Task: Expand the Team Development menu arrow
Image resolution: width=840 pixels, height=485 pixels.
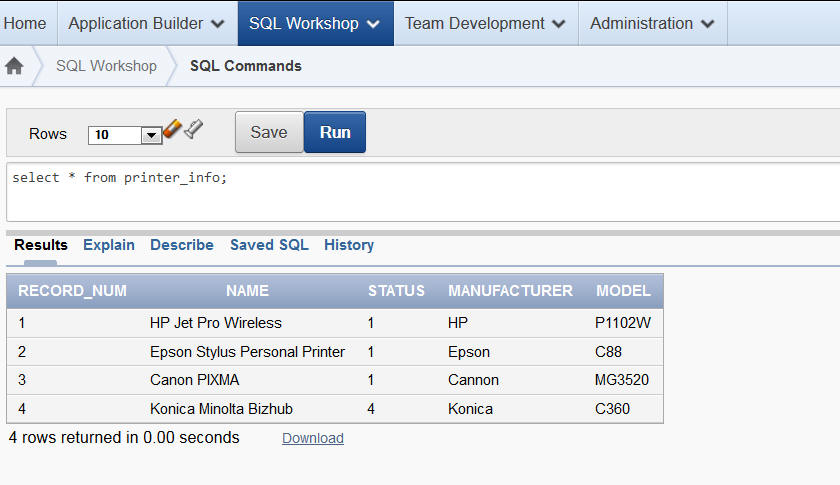Action: tap(558, 24)
